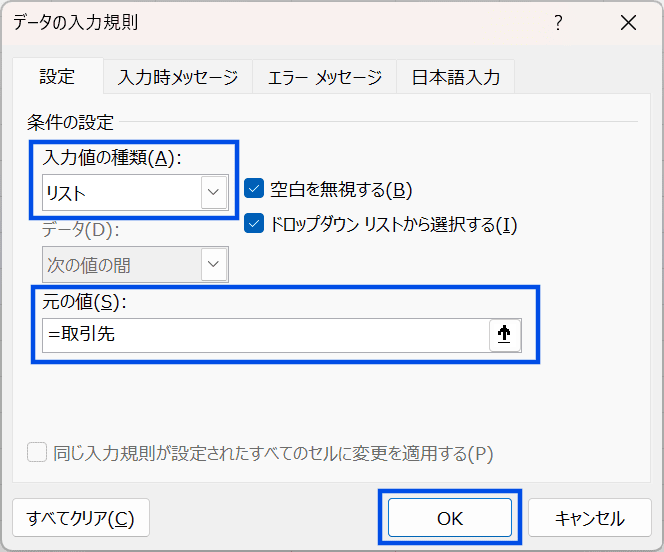
Task: Click the データ dropdown arrow
Action: (212, 265)
